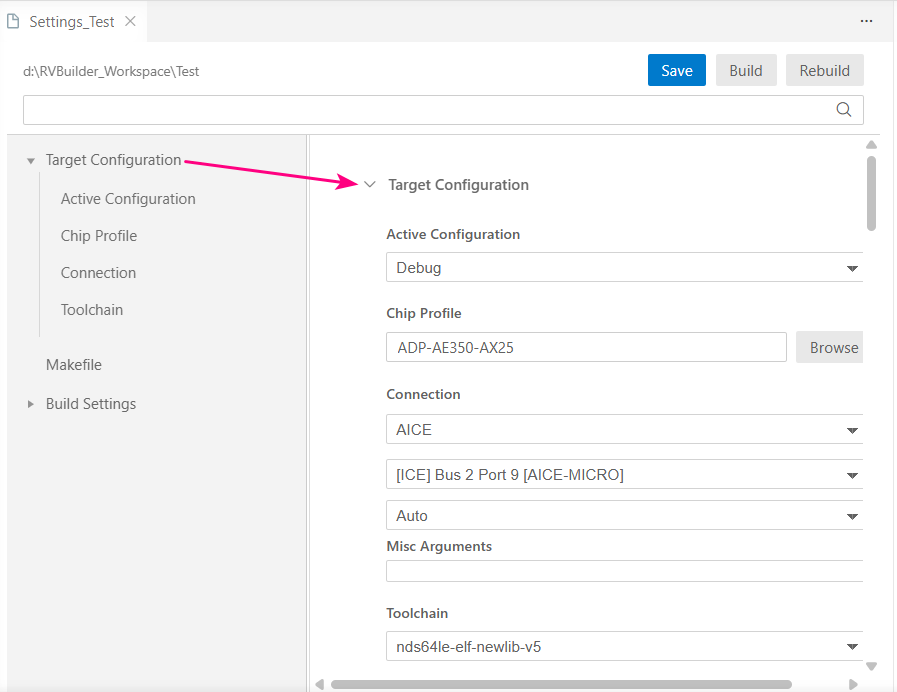
Task: Click the Rebuild button
Action: tap(824, 71)
